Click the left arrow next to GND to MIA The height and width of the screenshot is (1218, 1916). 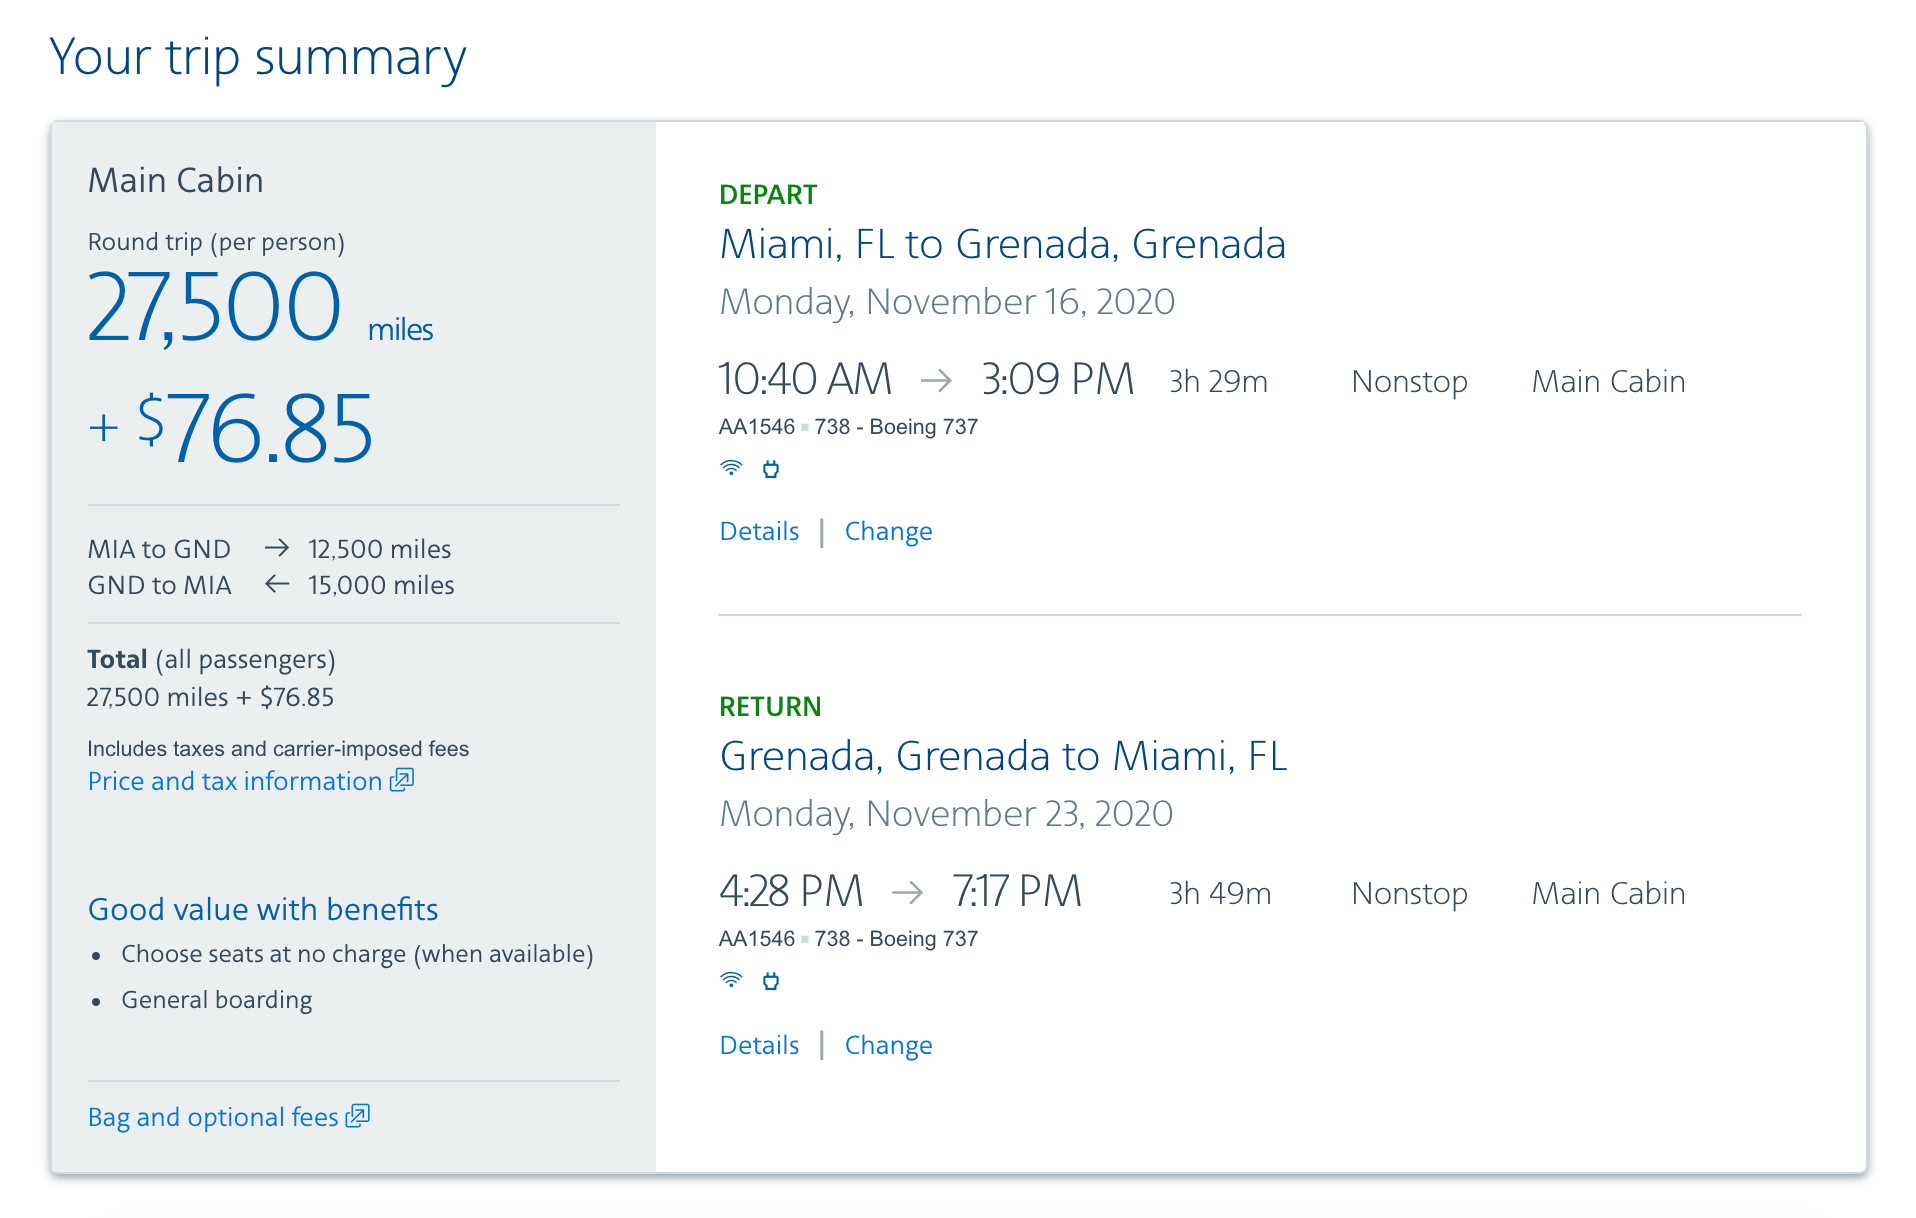point(277,584)
